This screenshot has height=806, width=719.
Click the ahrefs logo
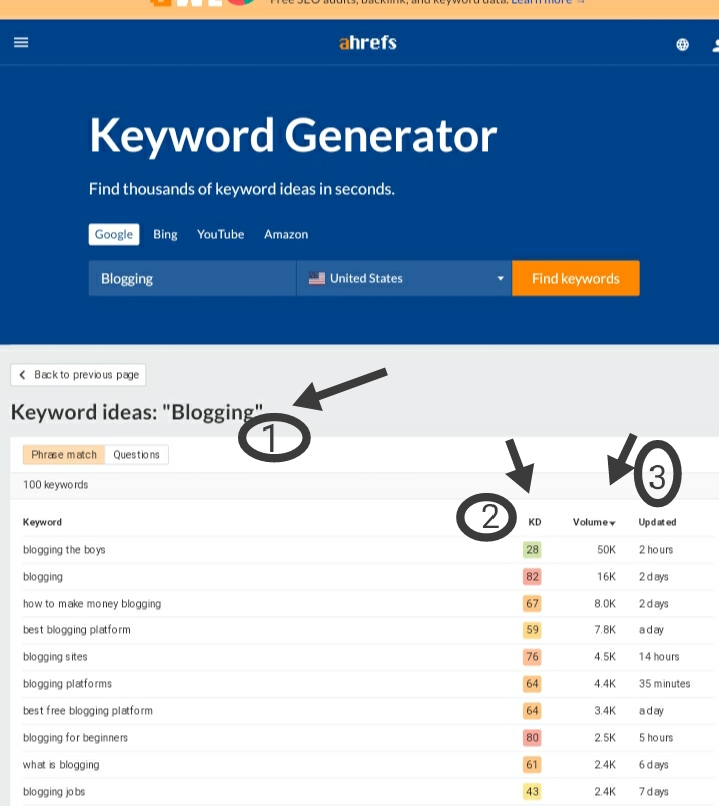pyautogui.click(x=367, y=43)
